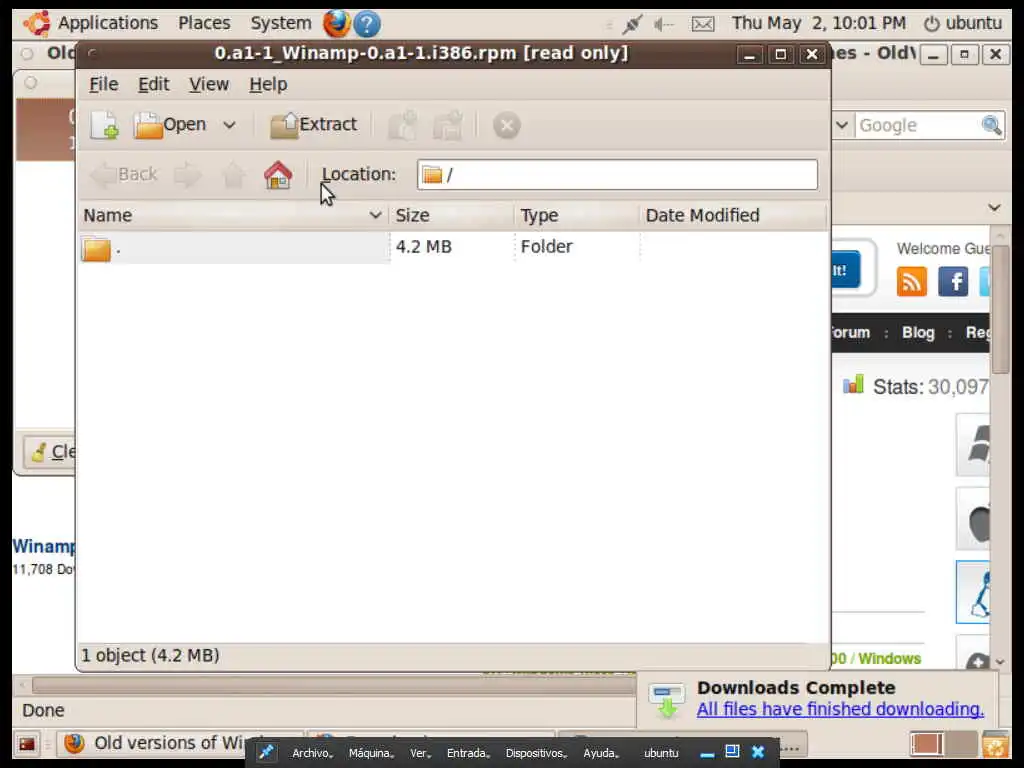This screenshot has width=1024, height=768.
Task: Click the Firefox vertical scrollbar thumb
Action: point(1000,308)
